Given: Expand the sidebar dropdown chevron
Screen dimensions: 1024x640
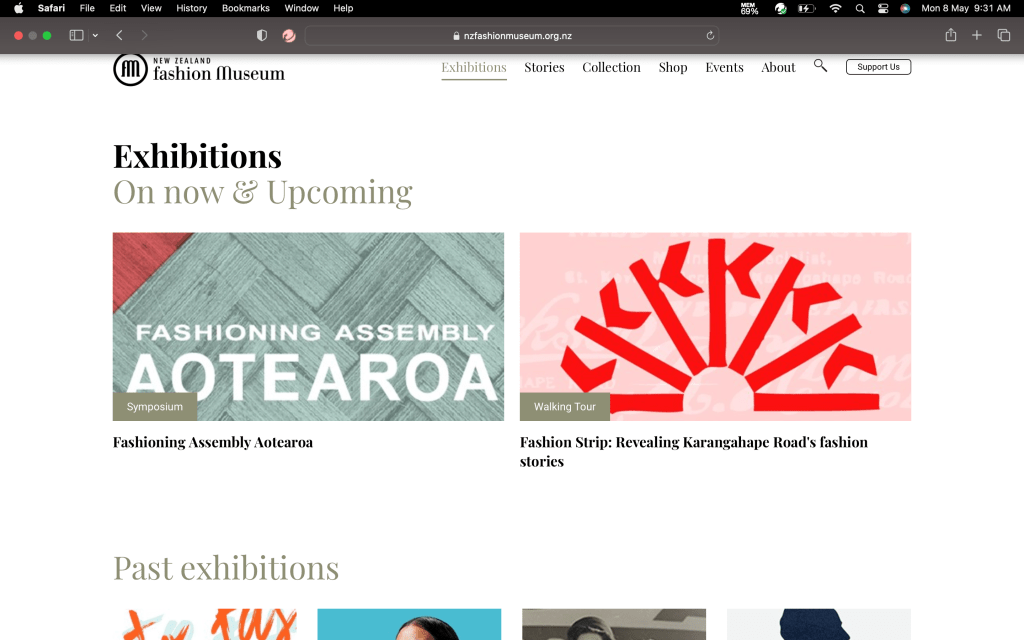Looking at the screenshot, I should [x=95, y=35].
